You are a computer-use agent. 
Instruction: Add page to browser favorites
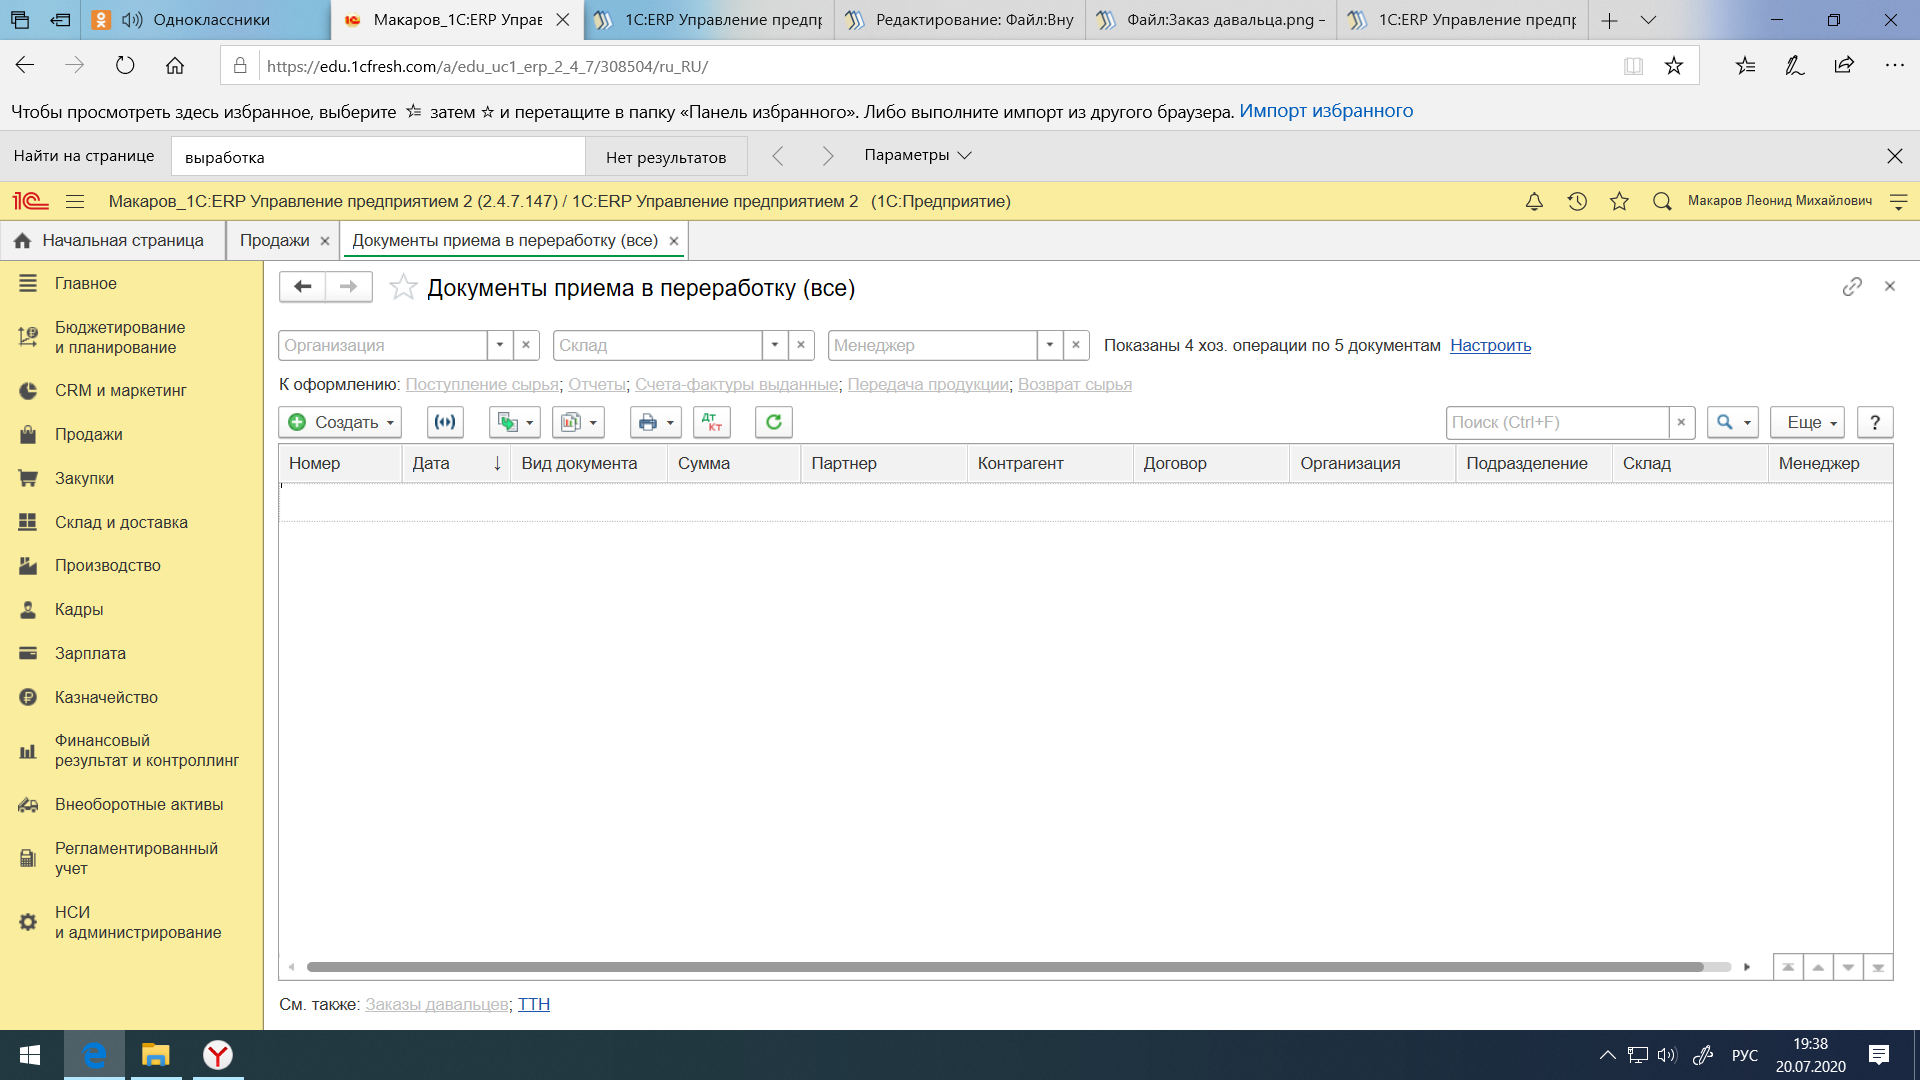pos(1674,66)
